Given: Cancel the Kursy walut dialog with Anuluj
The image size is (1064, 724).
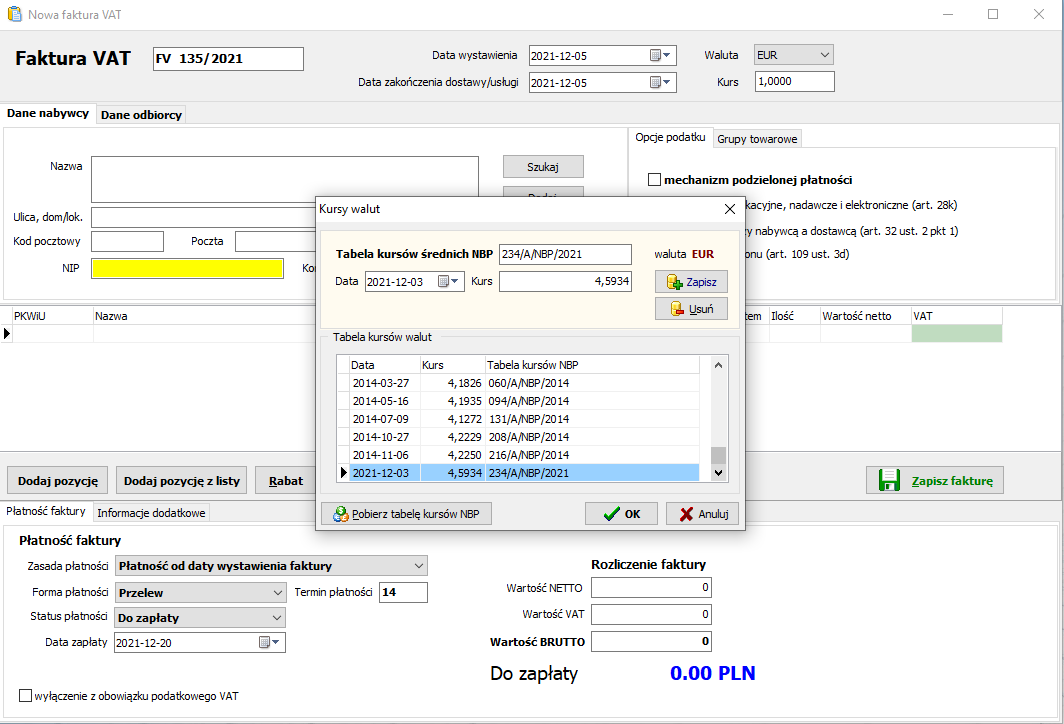Looking at the screenshot, I should [x=702, y=514].
